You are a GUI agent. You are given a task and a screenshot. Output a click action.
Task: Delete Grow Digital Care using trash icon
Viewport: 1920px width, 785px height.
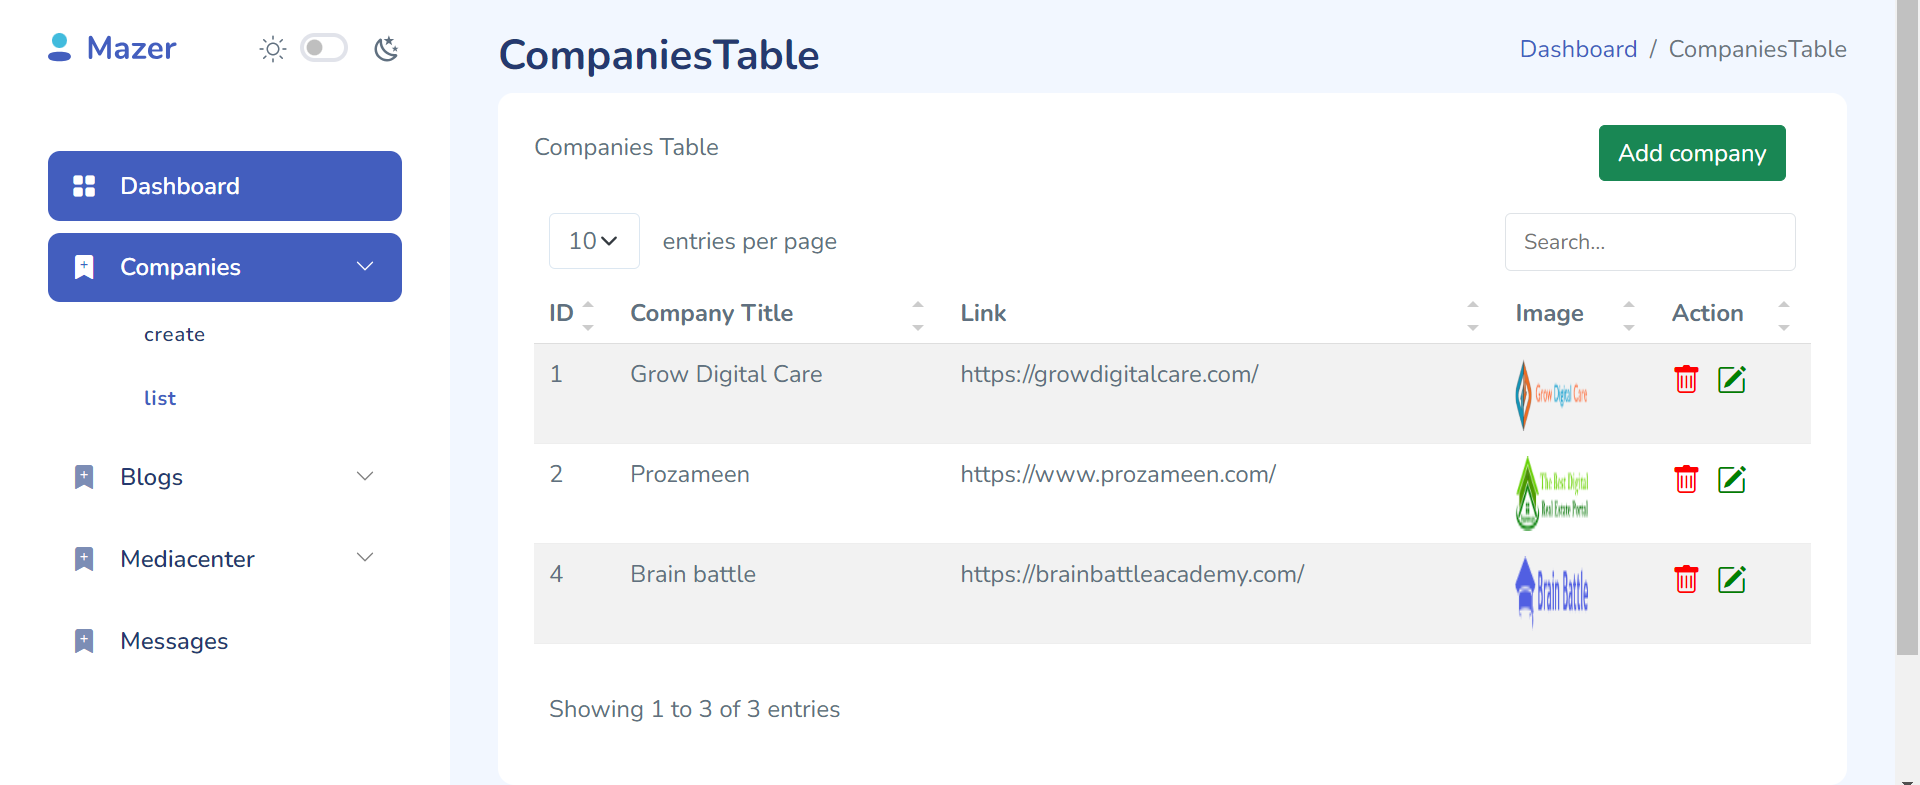1686,379
